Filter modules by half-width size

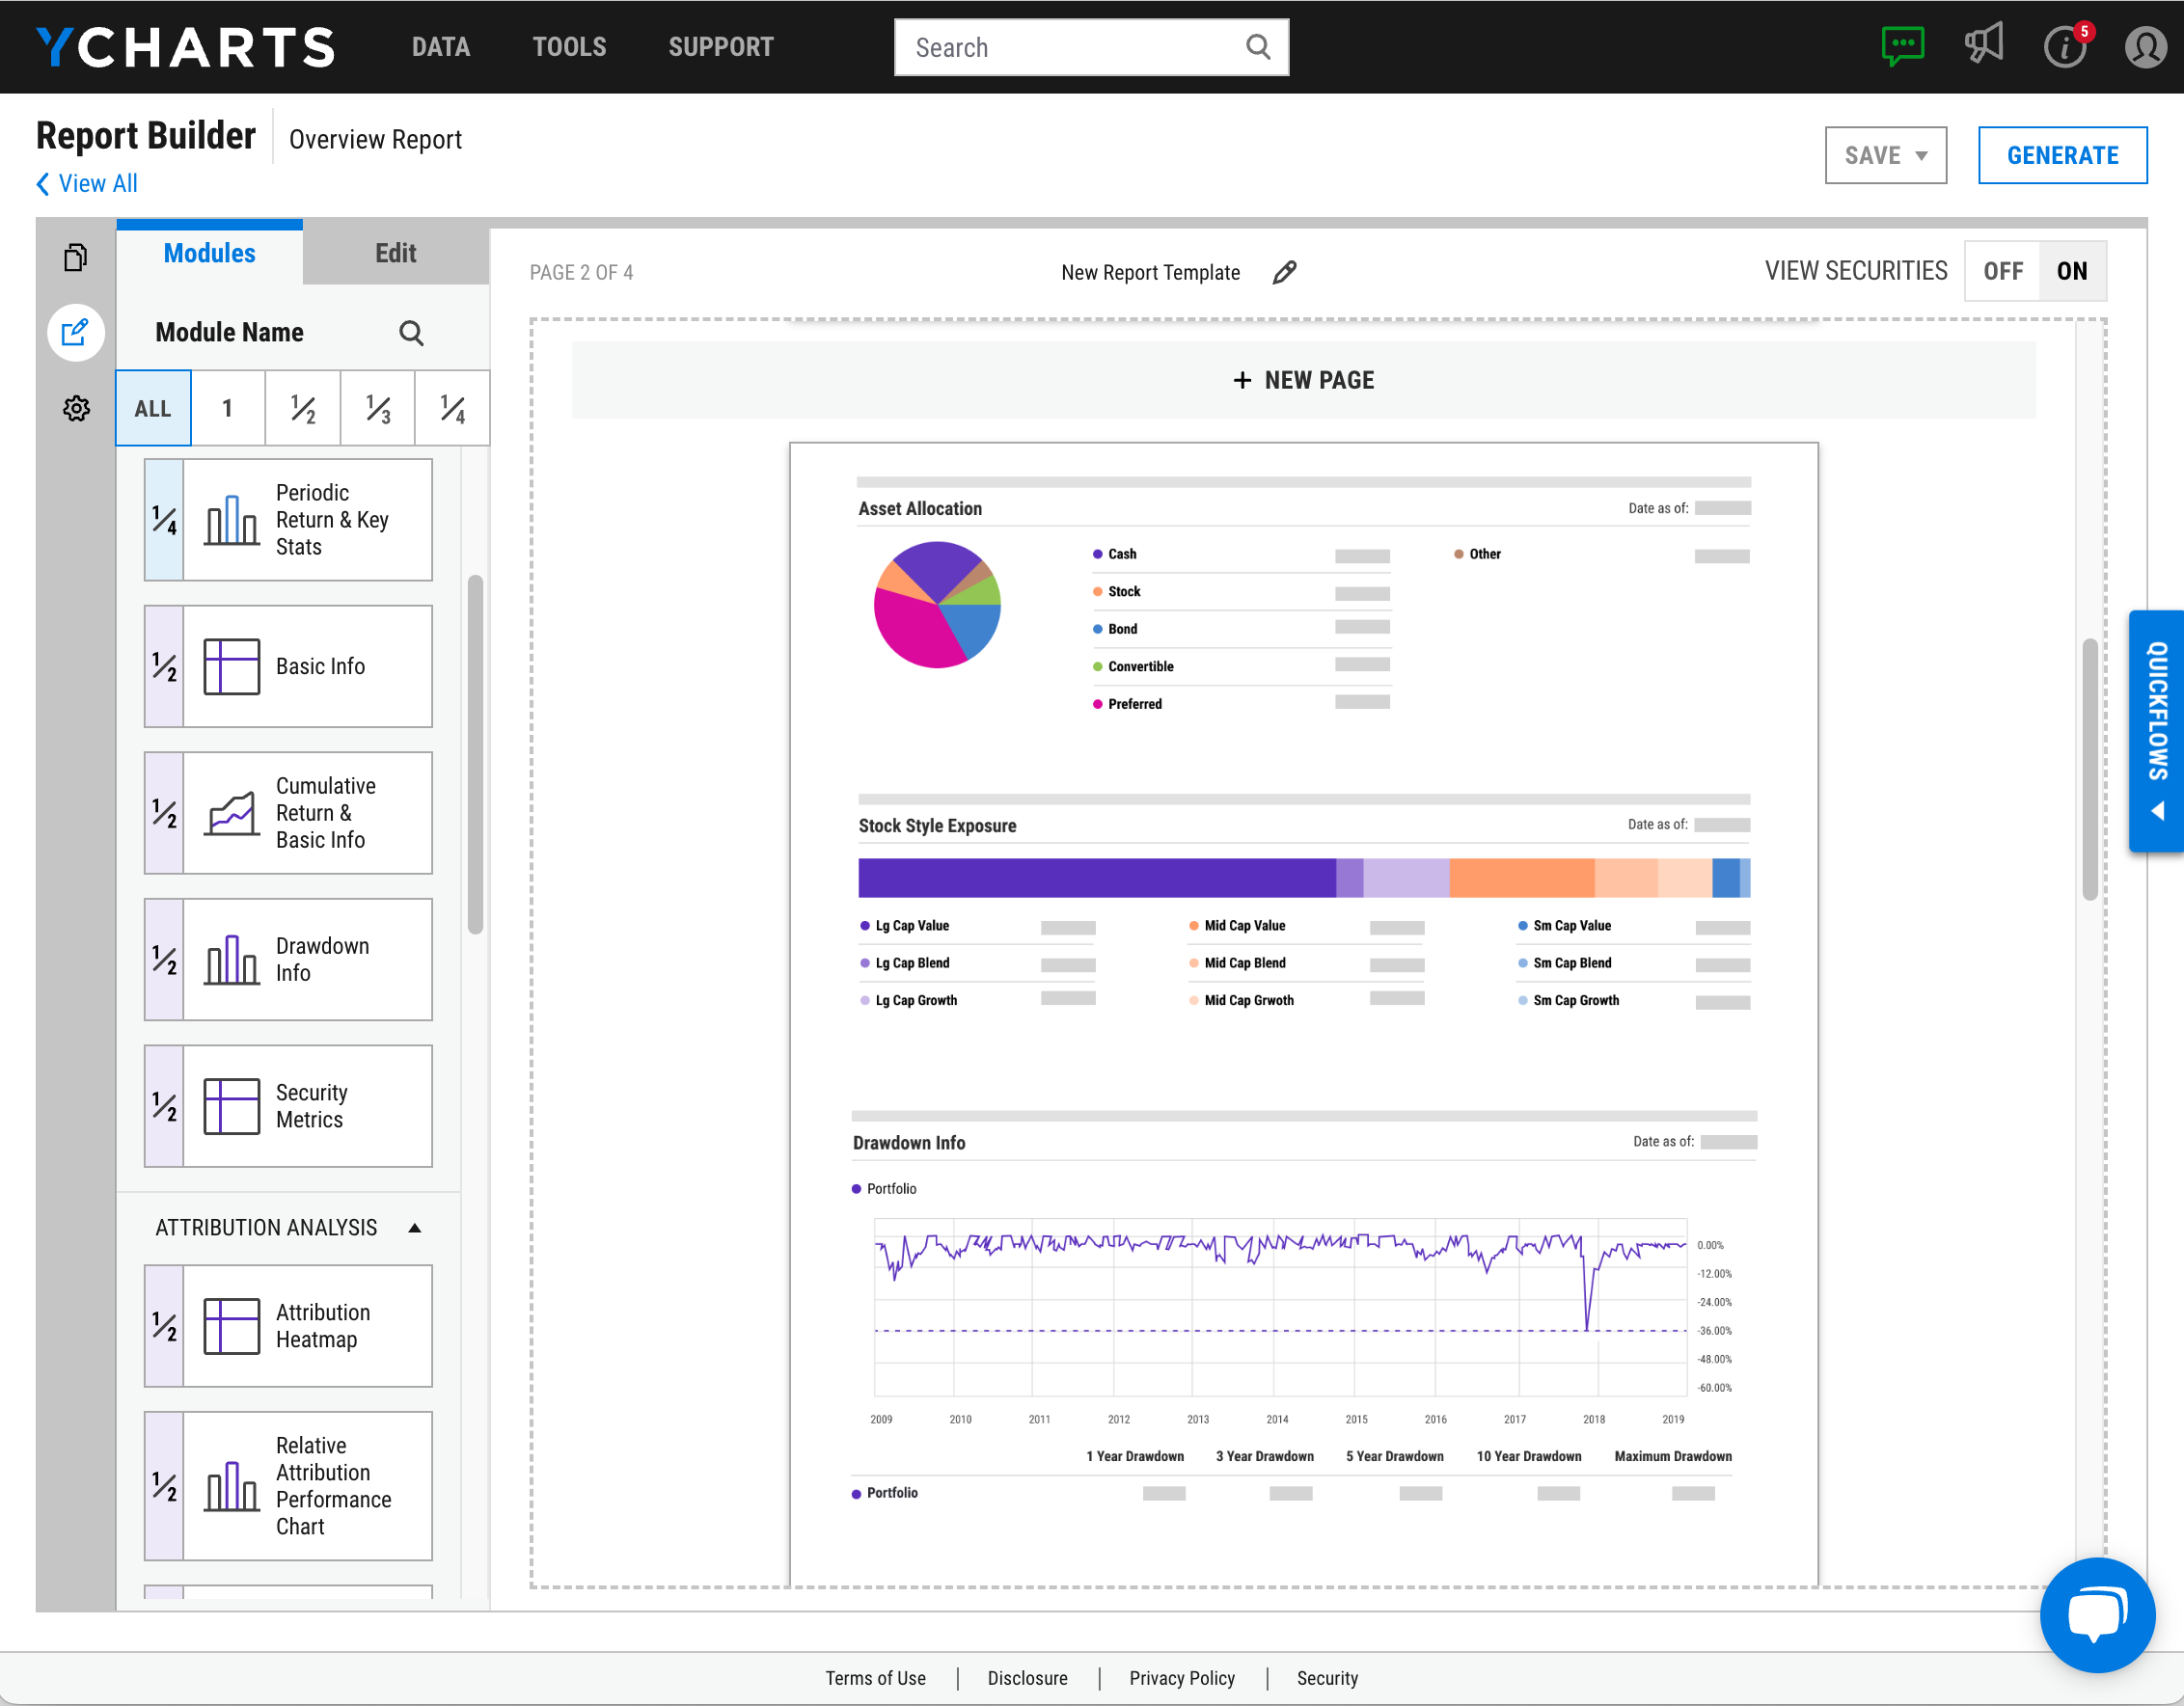303,408
